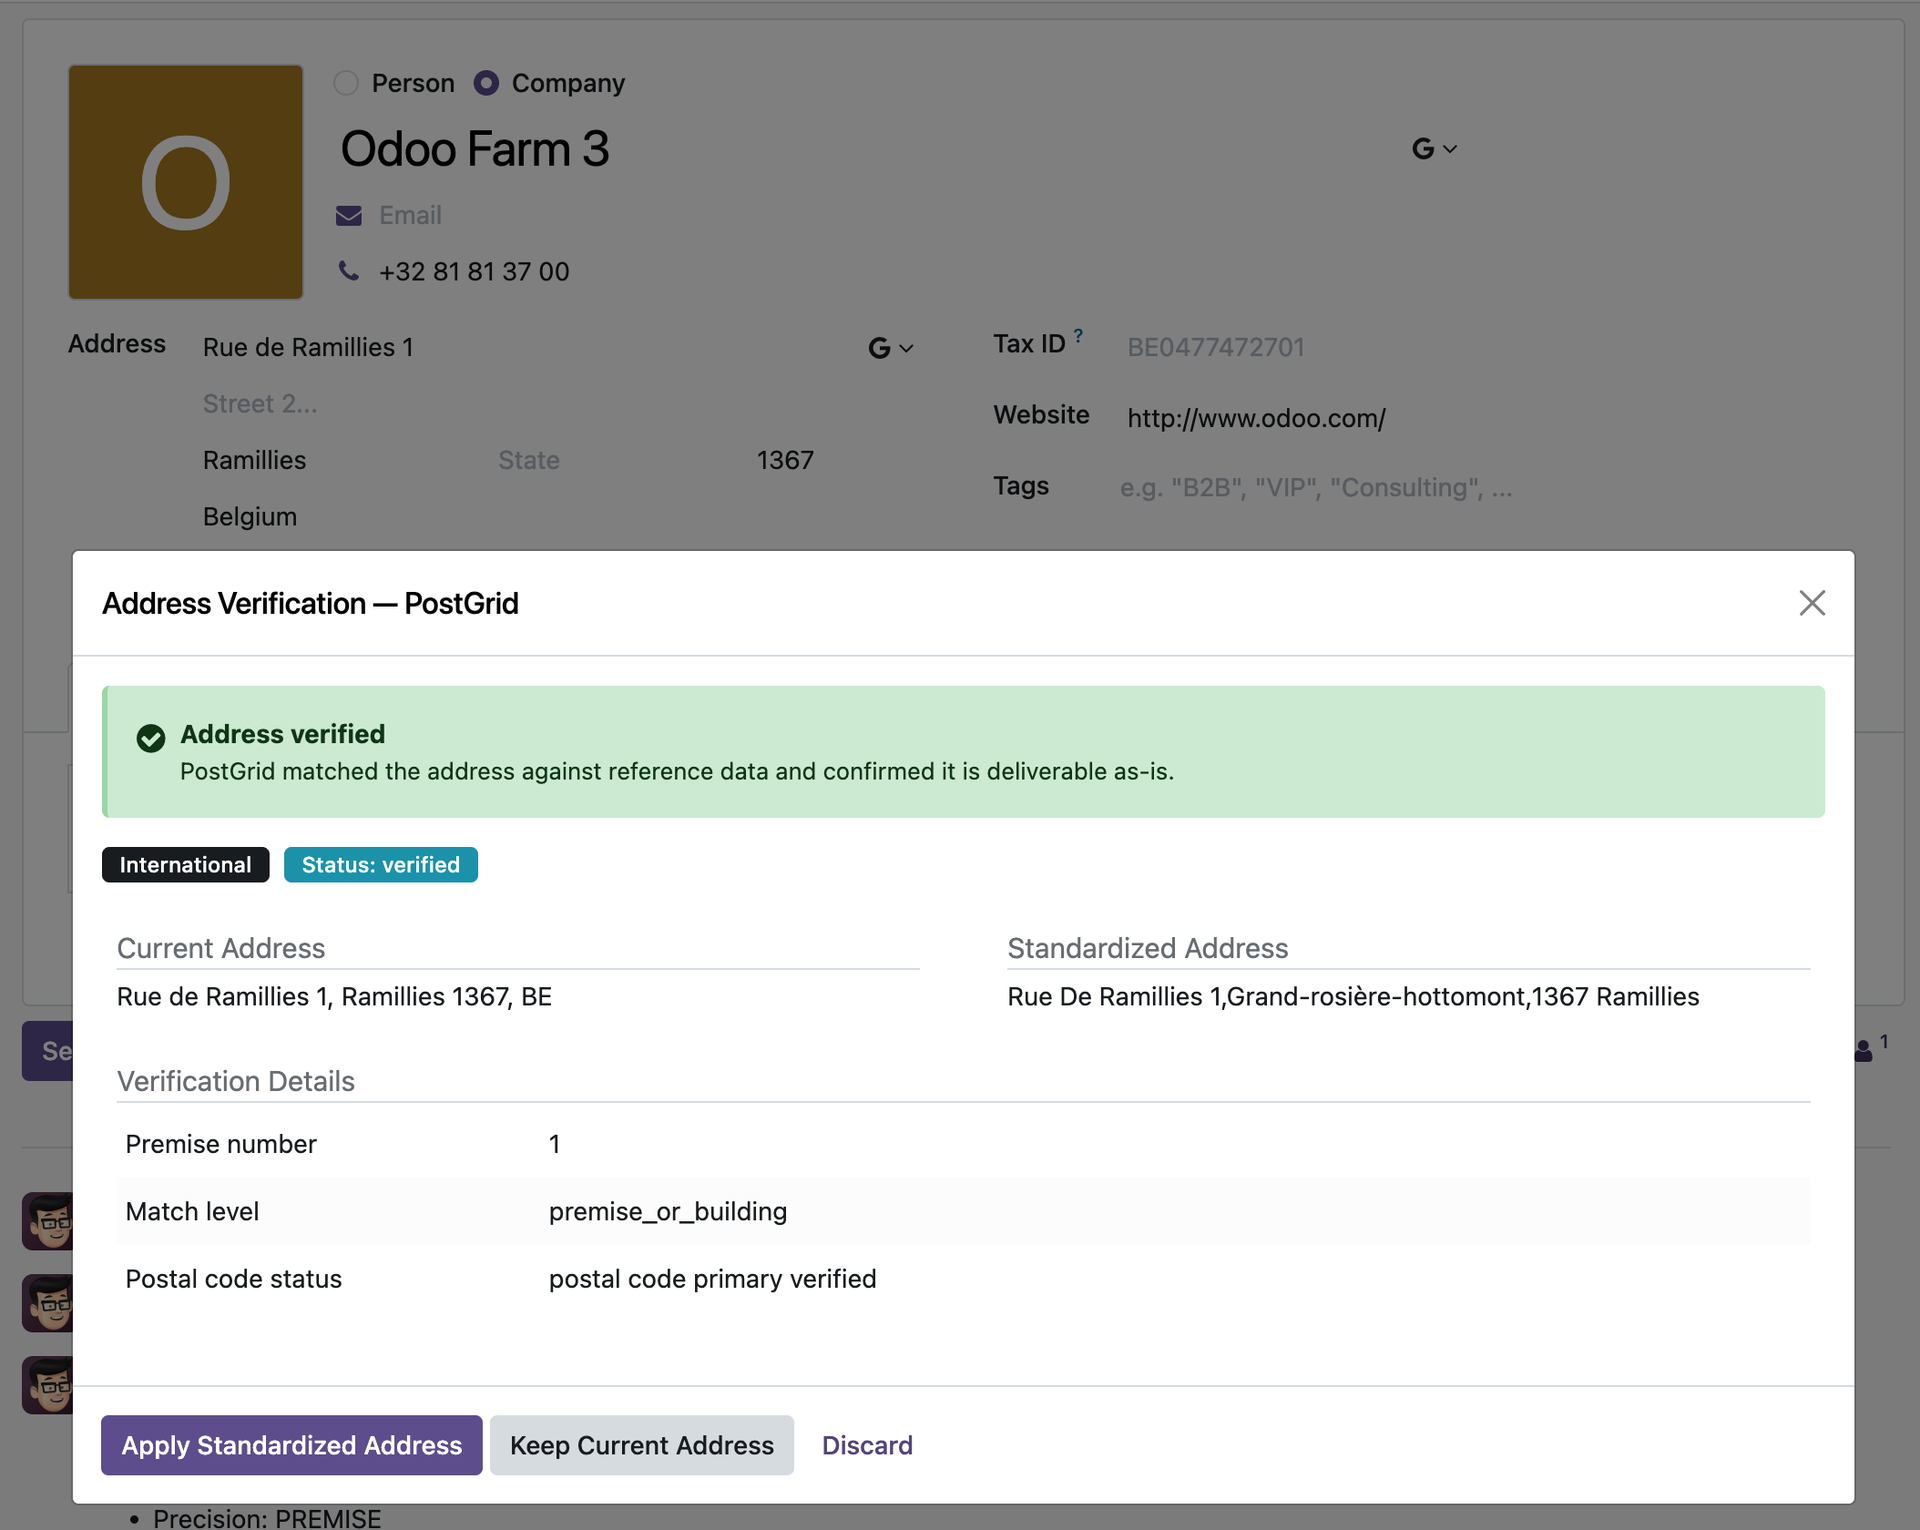Viewport: 1920px width, 1530px height.
Task: Edit the Website field http://www.odoo.com/
Action: tap(1257, 418)
